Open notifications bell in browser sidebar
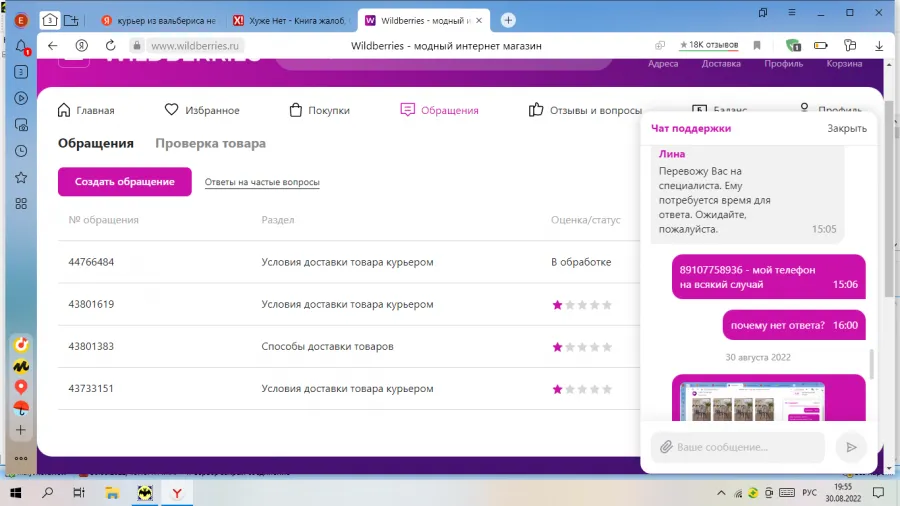 [x=21, y=46]
